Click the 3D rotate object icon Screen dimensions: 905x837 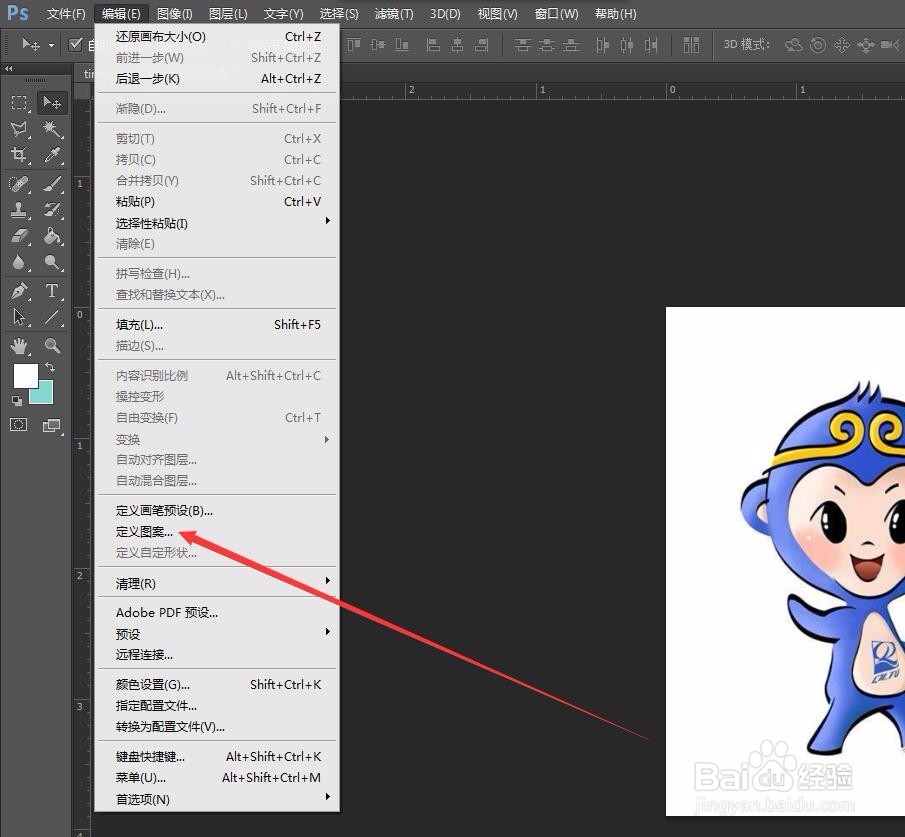click(x=794, y=44)
